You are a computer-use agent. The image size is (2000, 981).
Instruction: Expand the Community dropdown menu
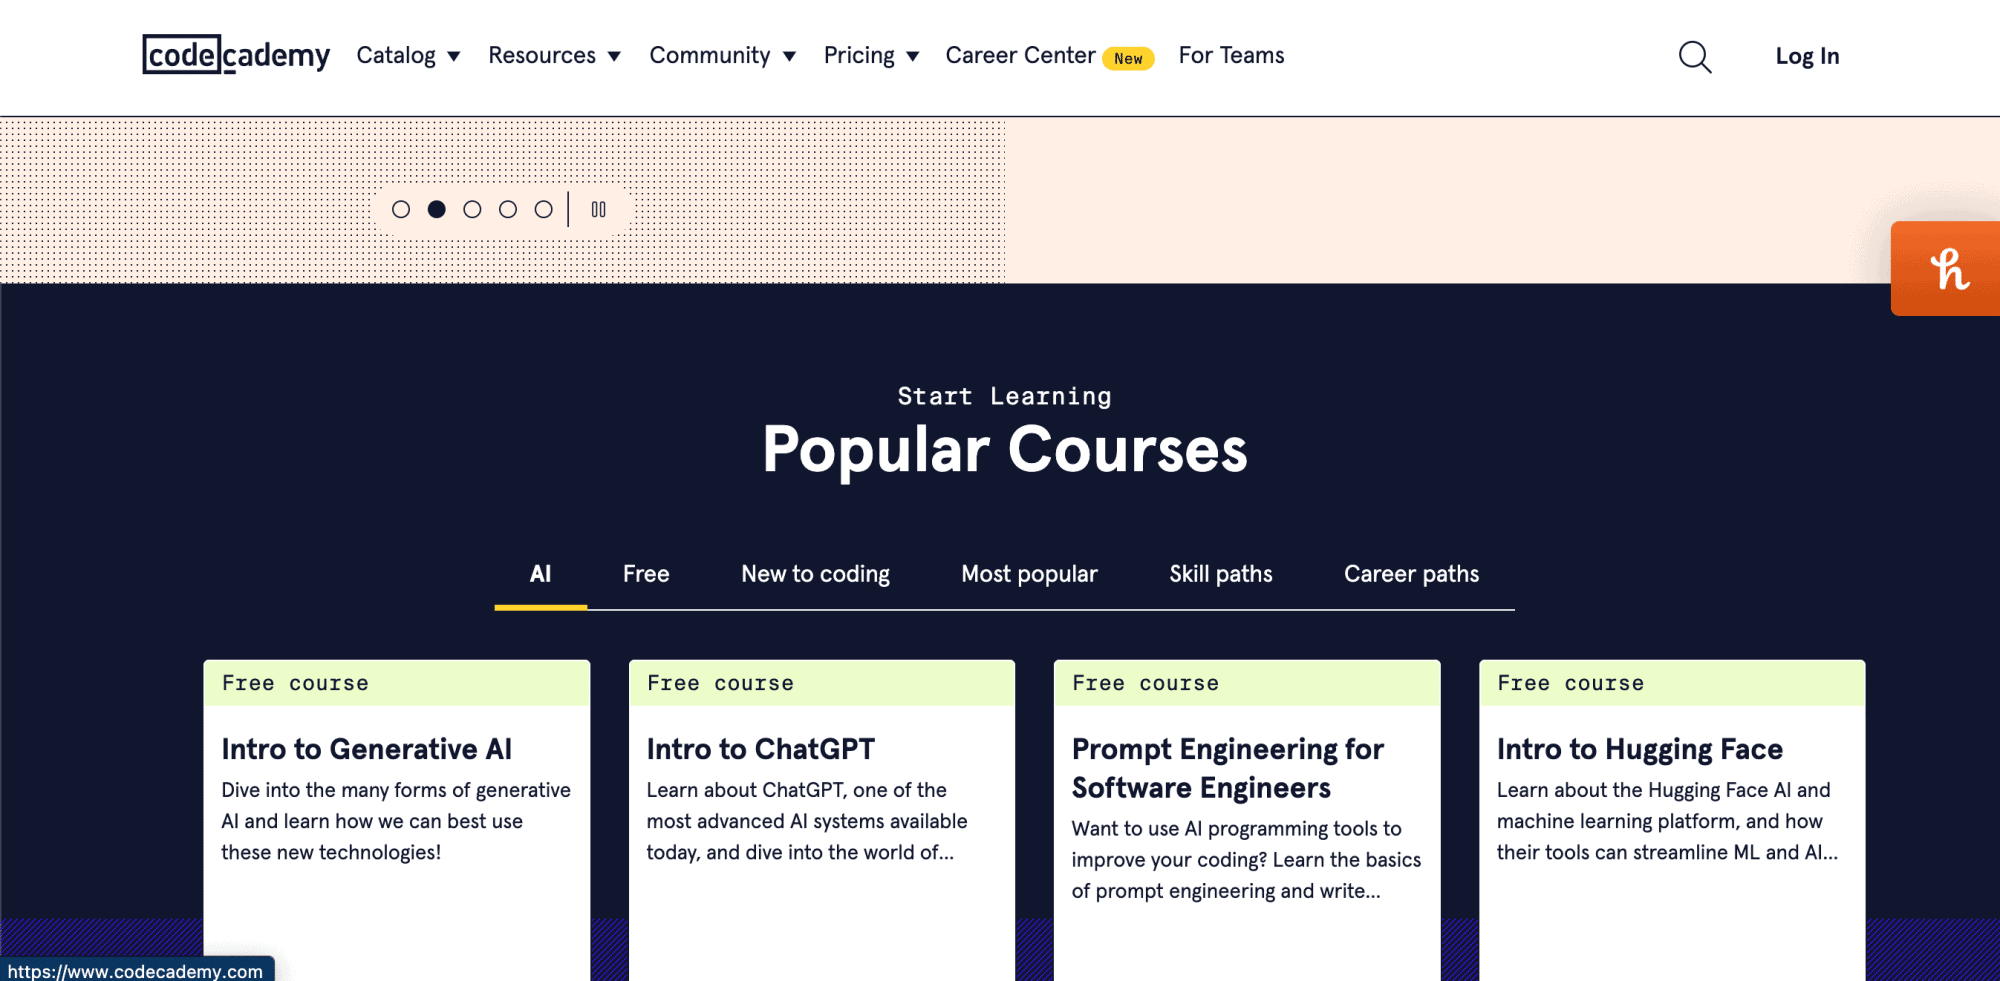722,55
